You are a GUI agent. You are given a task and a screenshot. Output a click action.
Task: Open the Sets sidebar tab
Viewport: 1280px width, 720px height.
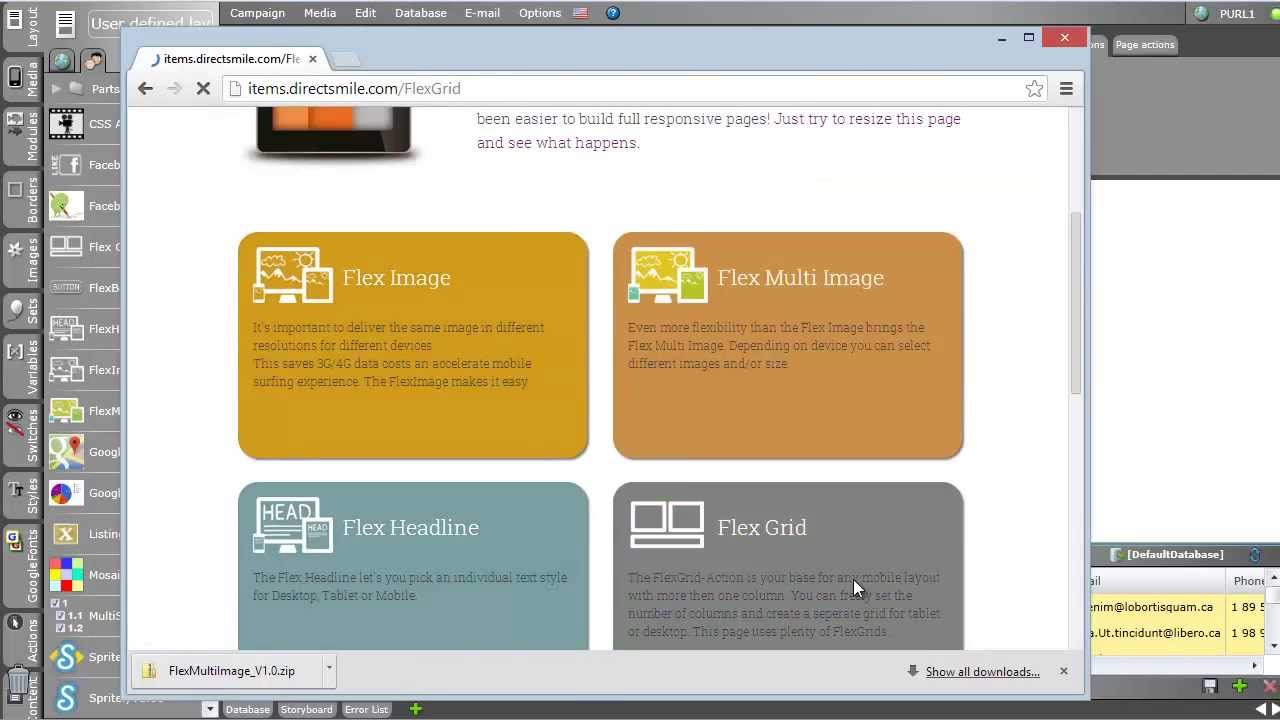click(22, 311)
